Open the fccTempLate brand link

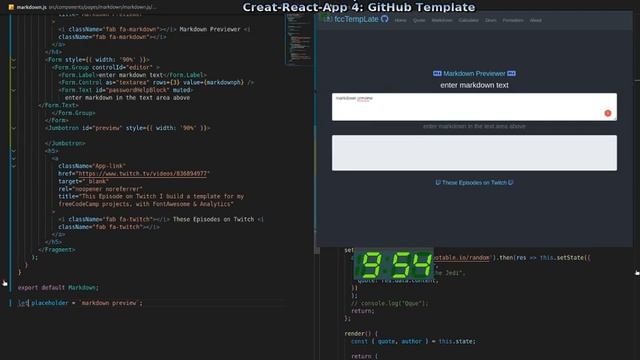pyautogui.click(x=356, y=19)
